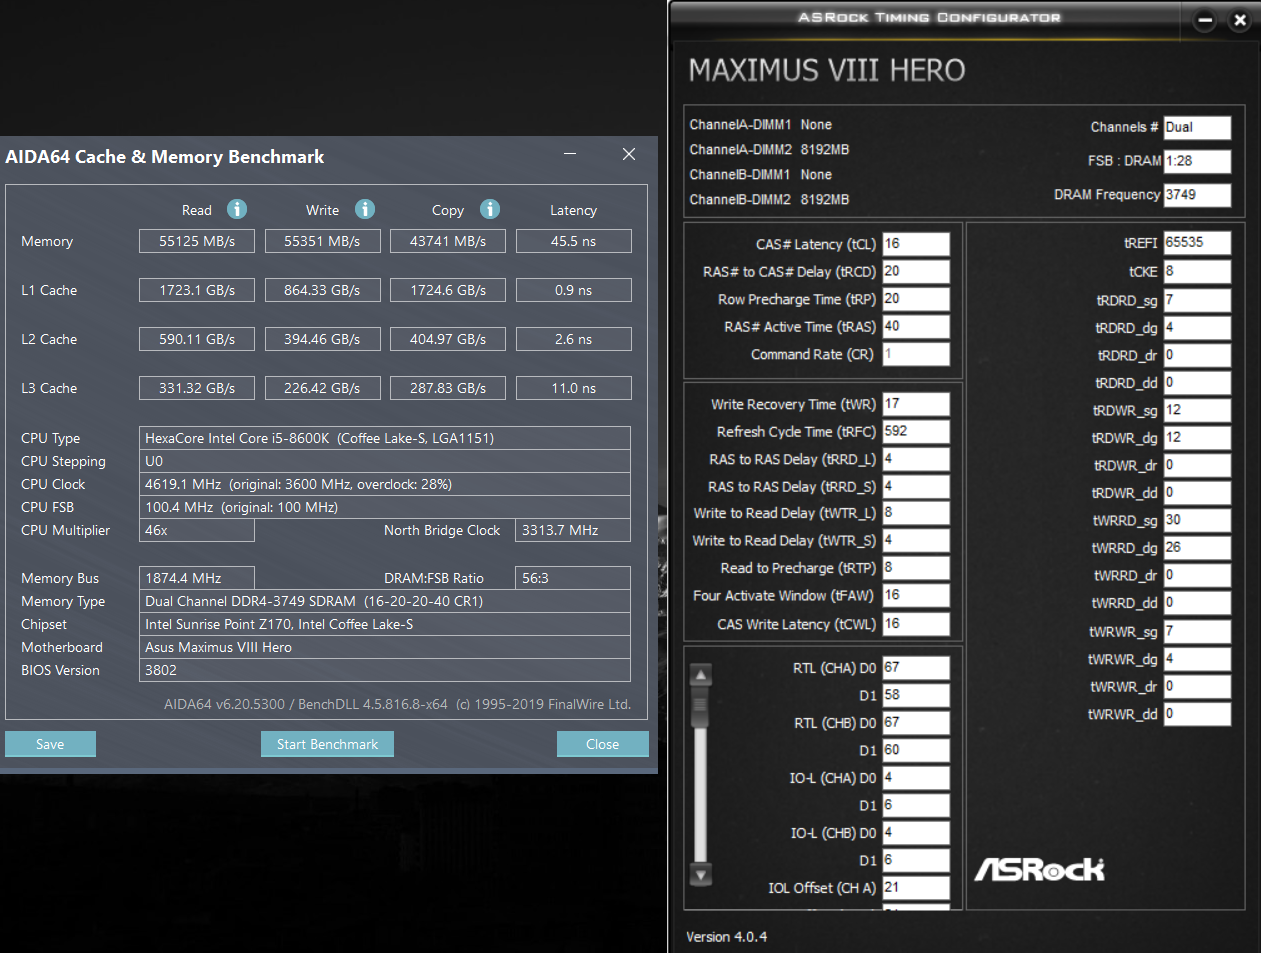
Task: Click Memory Copy result 43741 MB/s
Action: point(448,241)
